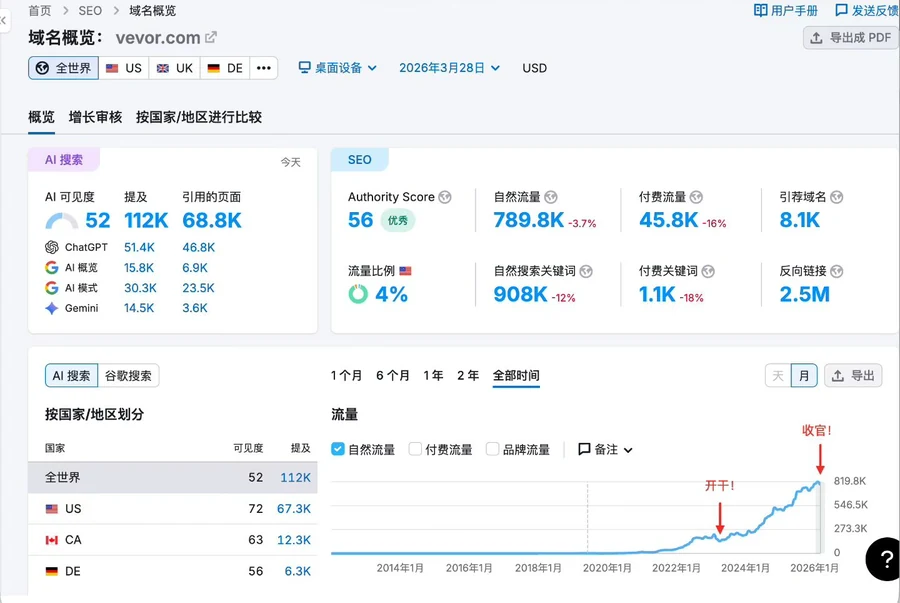900x603 pixels.
Task: Click the ChatGPT logo icon
Action: click(52, 247)
